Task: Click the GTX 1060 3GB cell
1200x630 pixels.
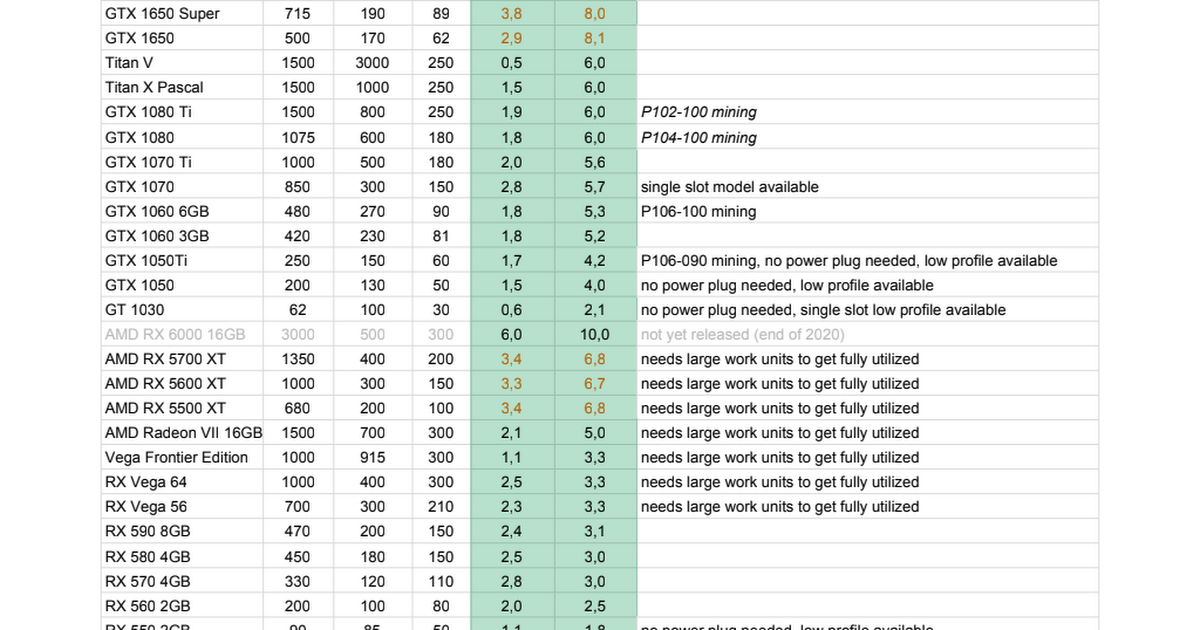Action: click(182, 236)
